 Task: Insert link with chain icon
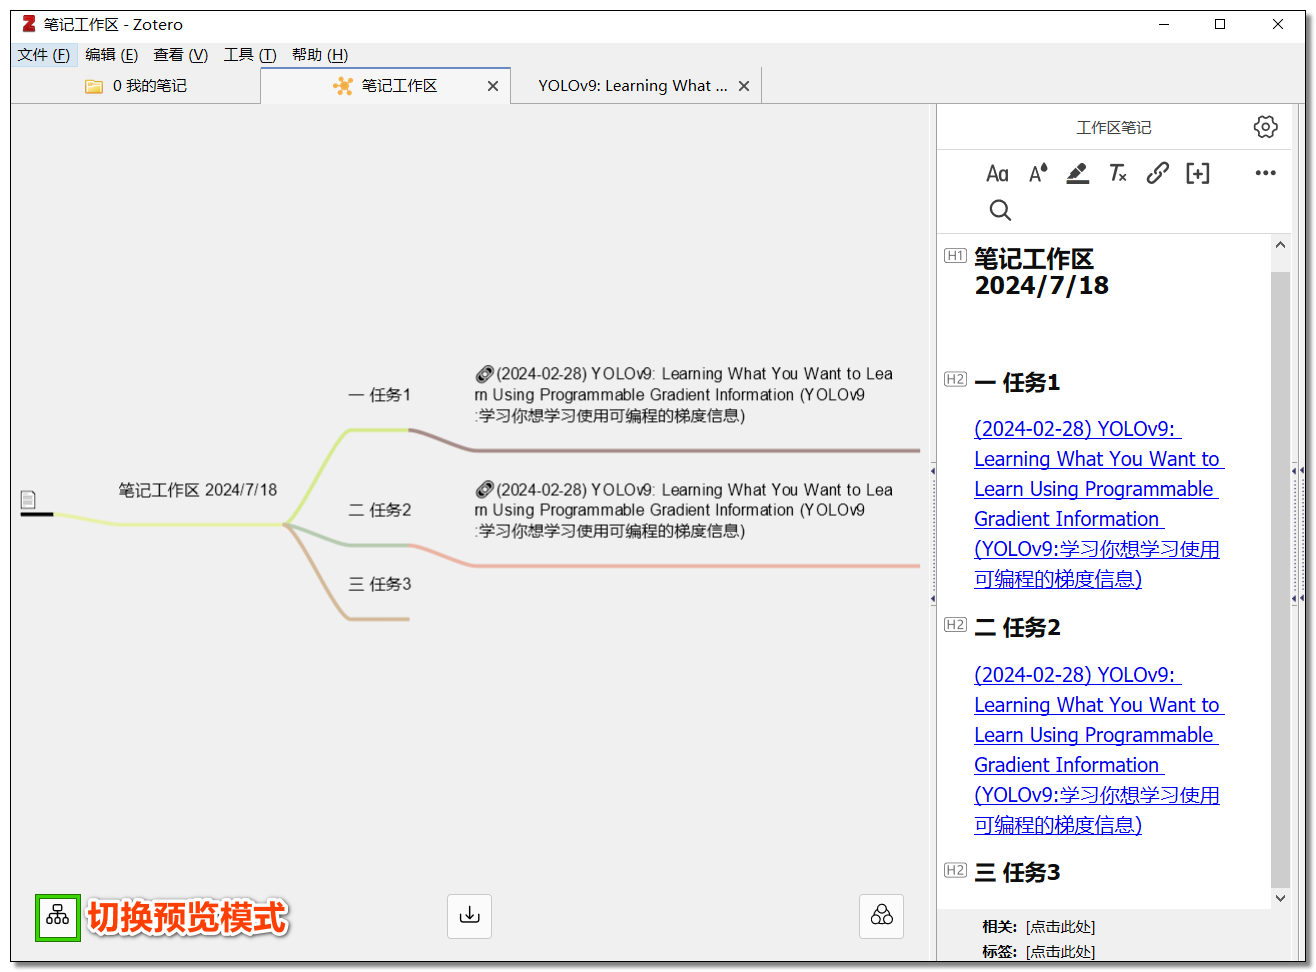pos(1157,173)
